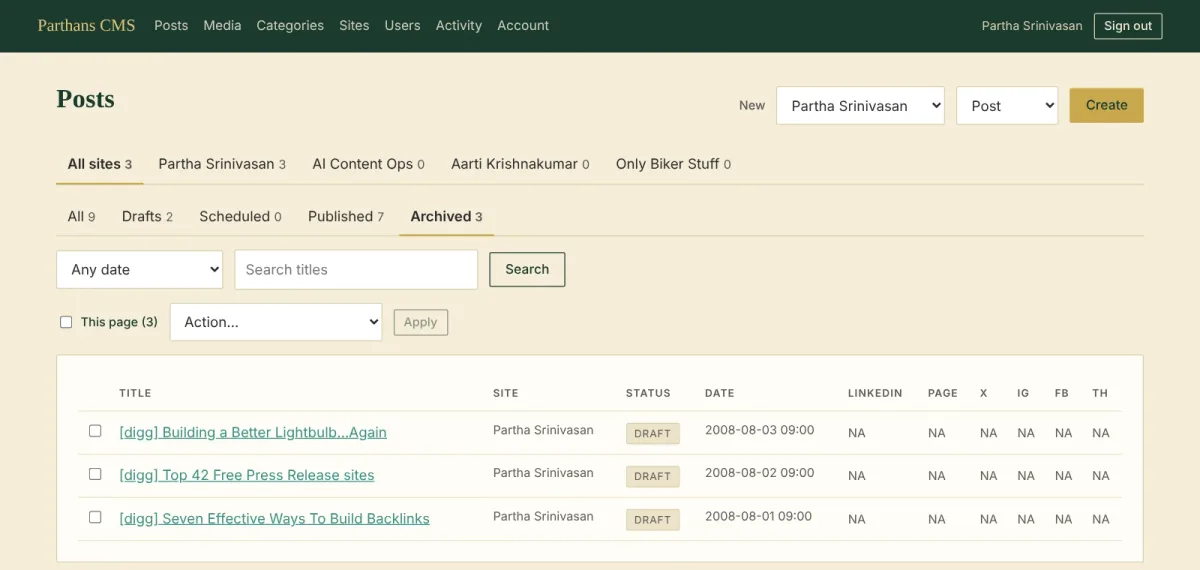Click the DATE column header
1200x570 pixels.
(720, 393)
